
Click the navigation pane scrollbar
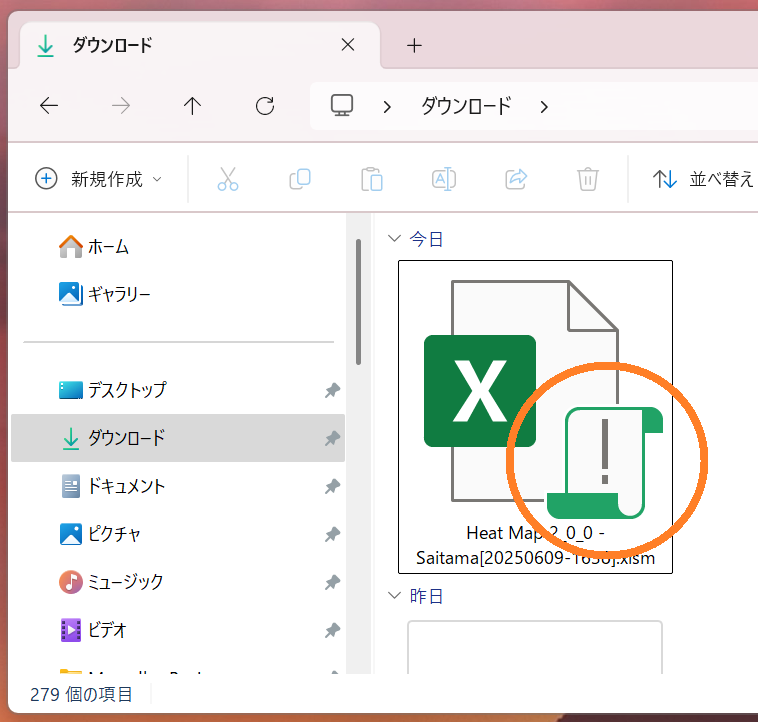pyautogui.click(x=358, y=302)
